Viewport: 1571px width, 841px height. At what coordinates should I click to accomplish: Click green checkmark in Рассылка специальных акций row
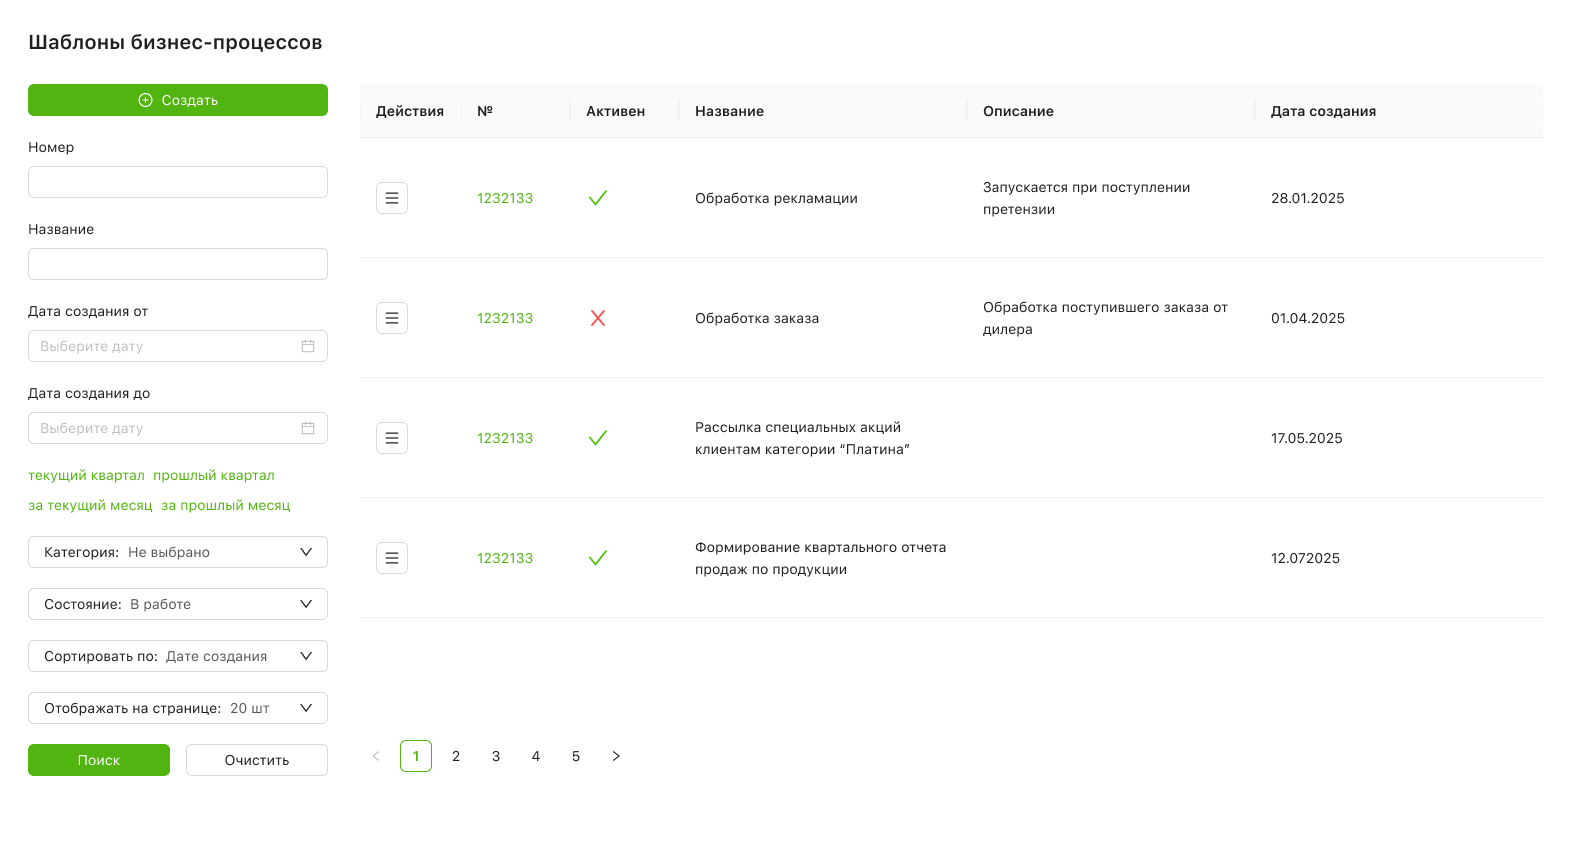tap(598, 438)
